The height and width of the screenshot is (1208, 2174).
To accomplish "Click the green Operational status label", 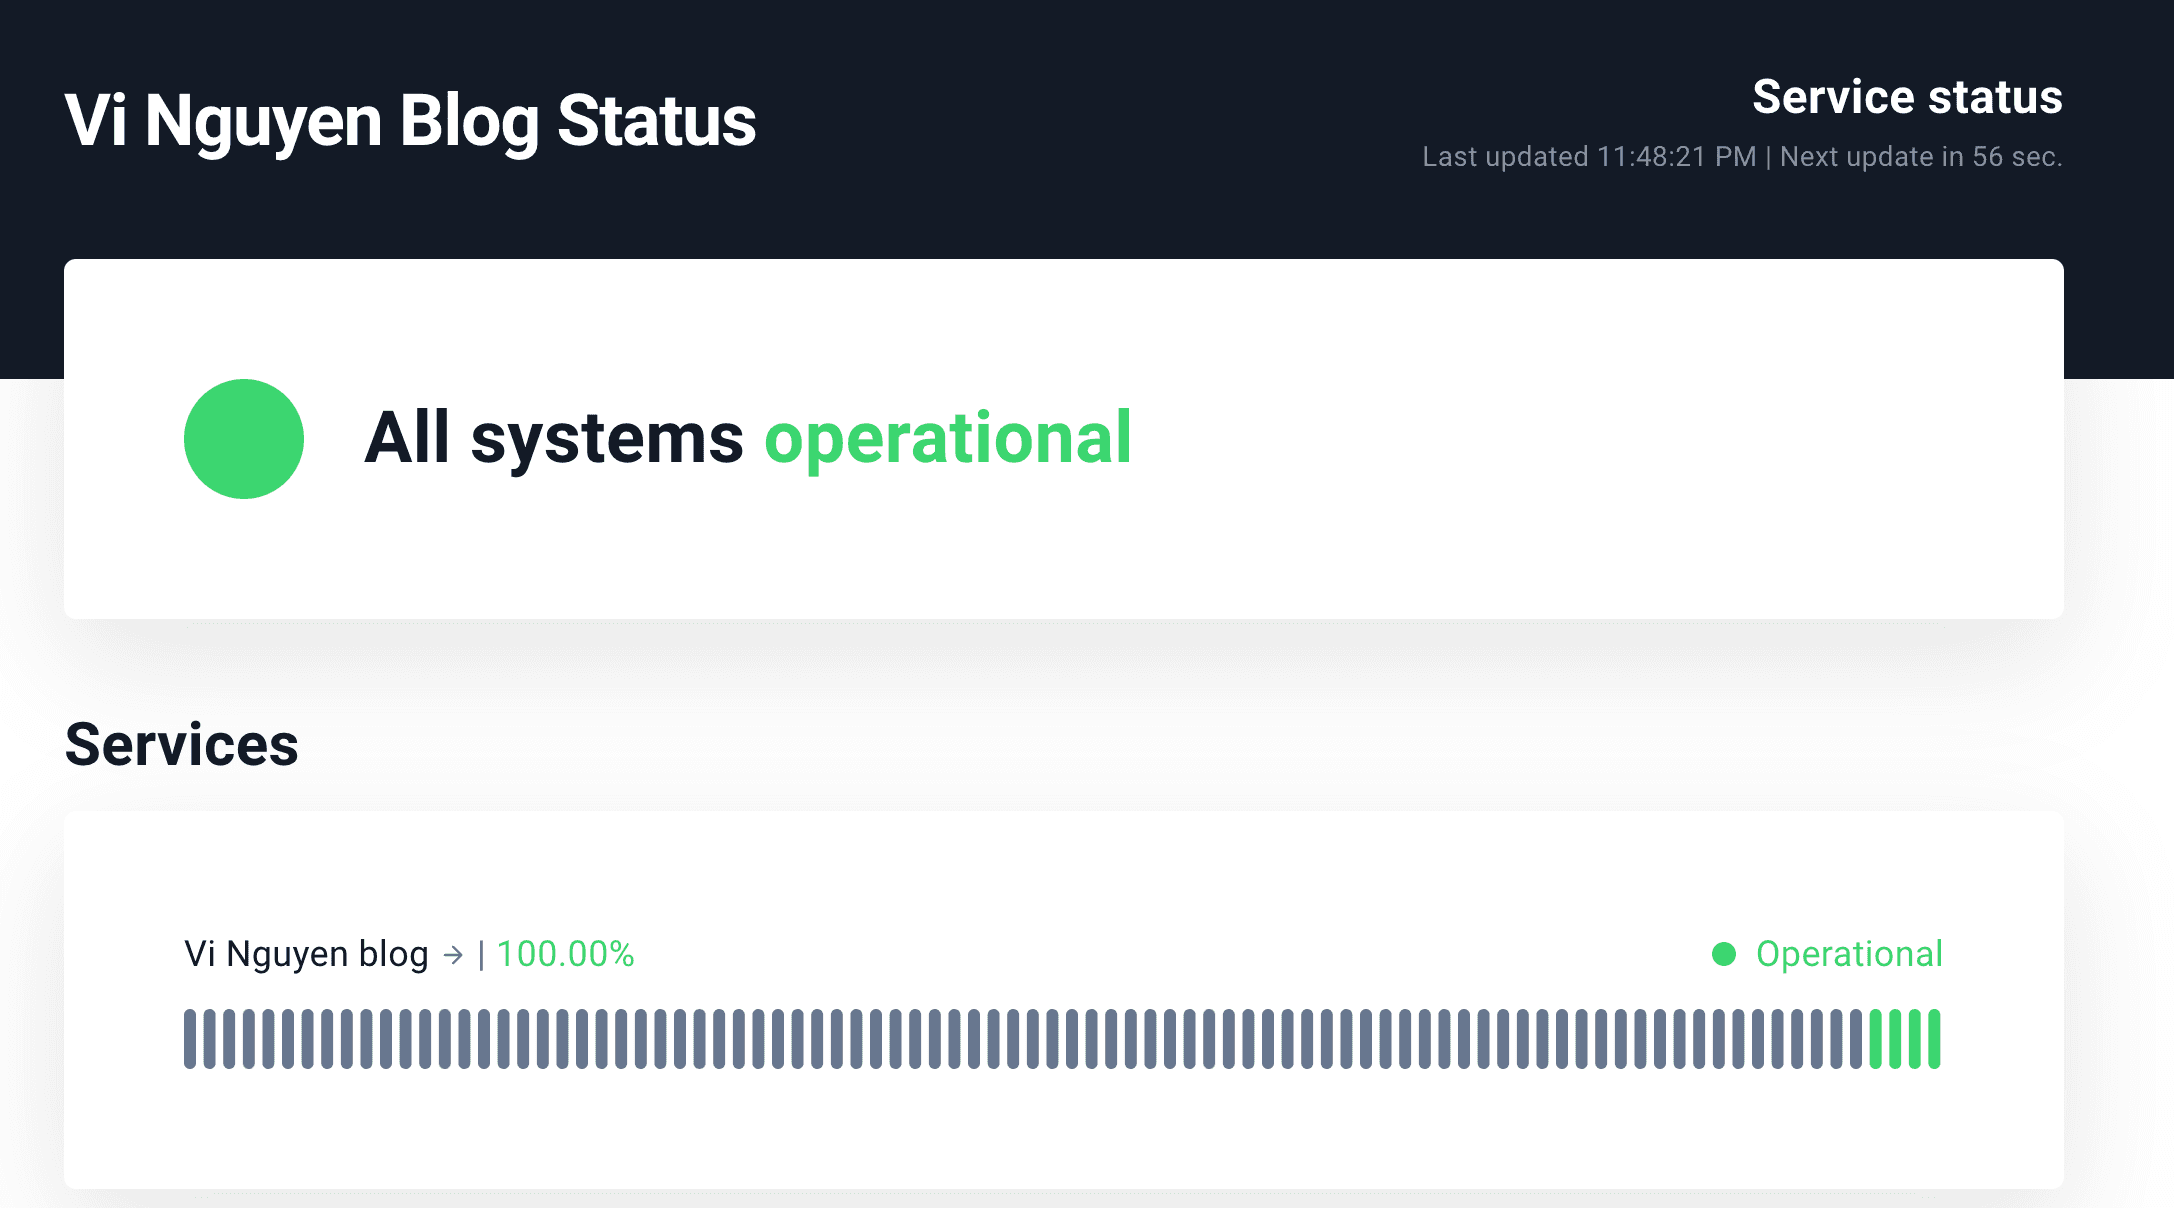I will [1849, 954].
